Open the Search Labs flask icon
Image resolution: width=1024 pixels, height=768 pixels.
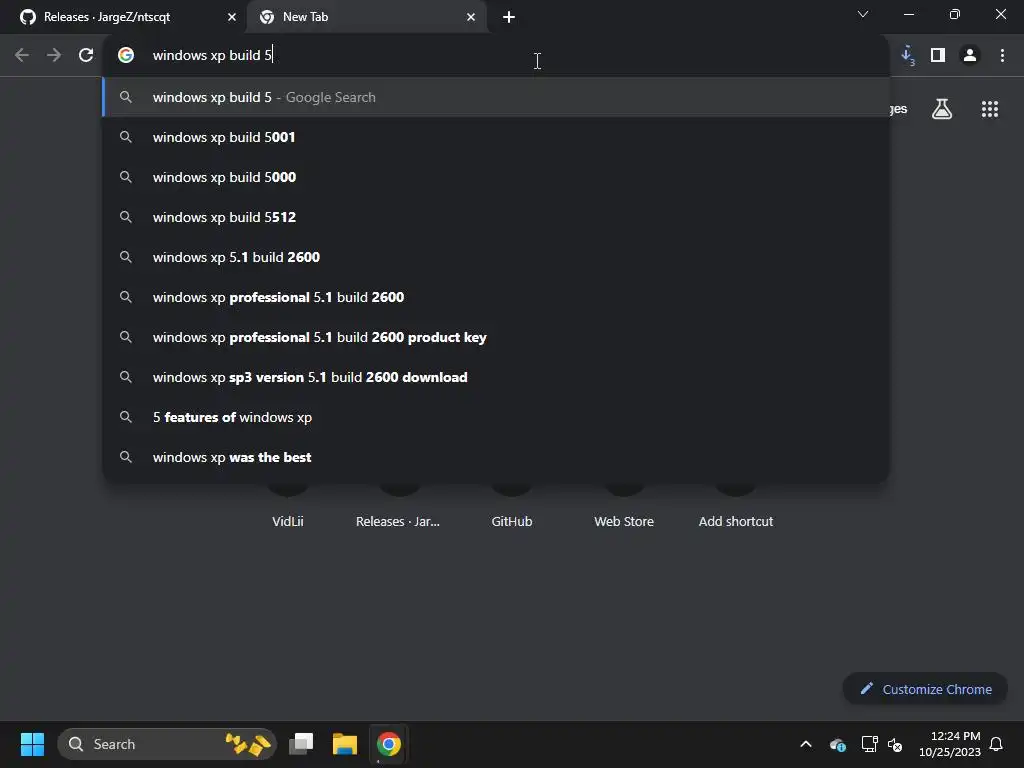click(x=942, y=109)
